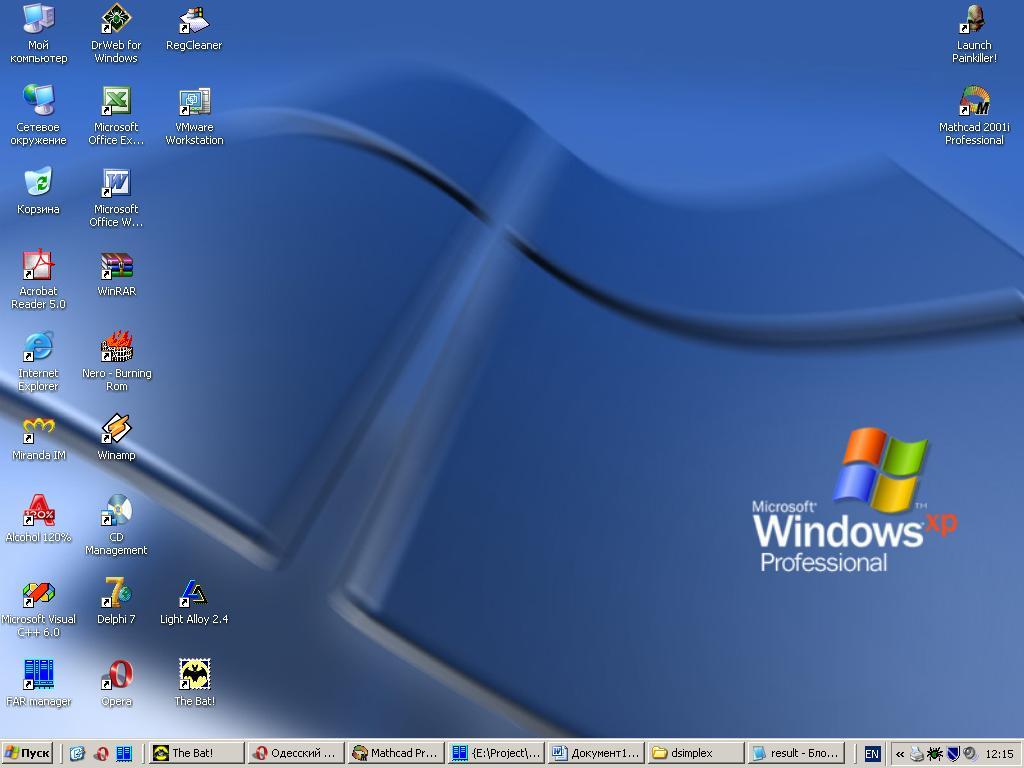Select the Microsoft Office Word shortcut
Image resolution: width=1024 pixels, height=768 pixels.
(x=116, y=197)
